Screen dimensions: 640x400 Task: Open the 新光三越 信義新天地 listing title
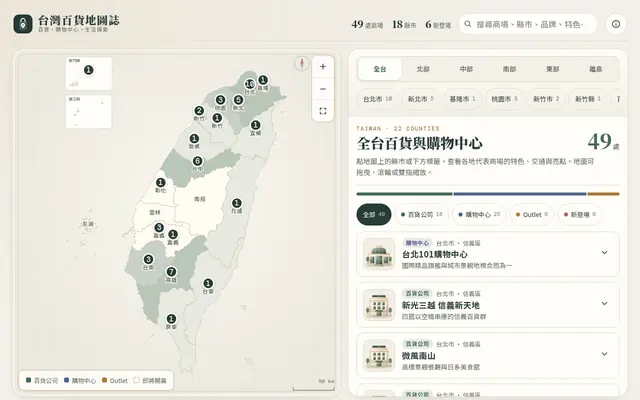(440, 305)
